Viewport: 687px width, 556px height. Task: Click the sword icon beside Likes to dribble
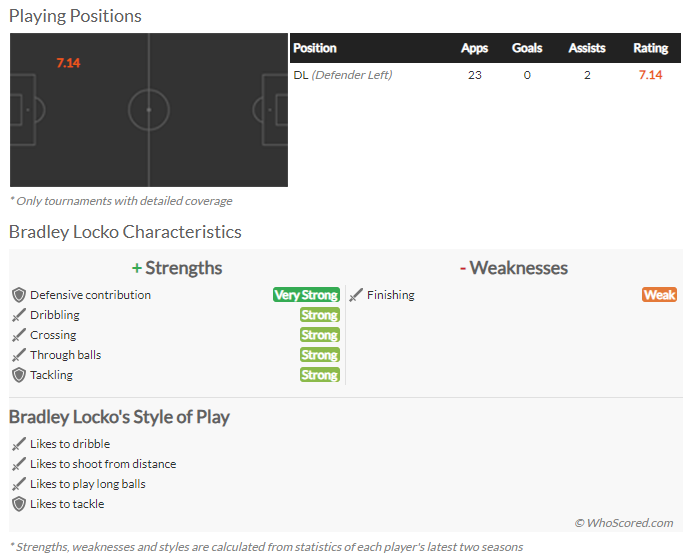pyautogui.click(x=19, y=444)
